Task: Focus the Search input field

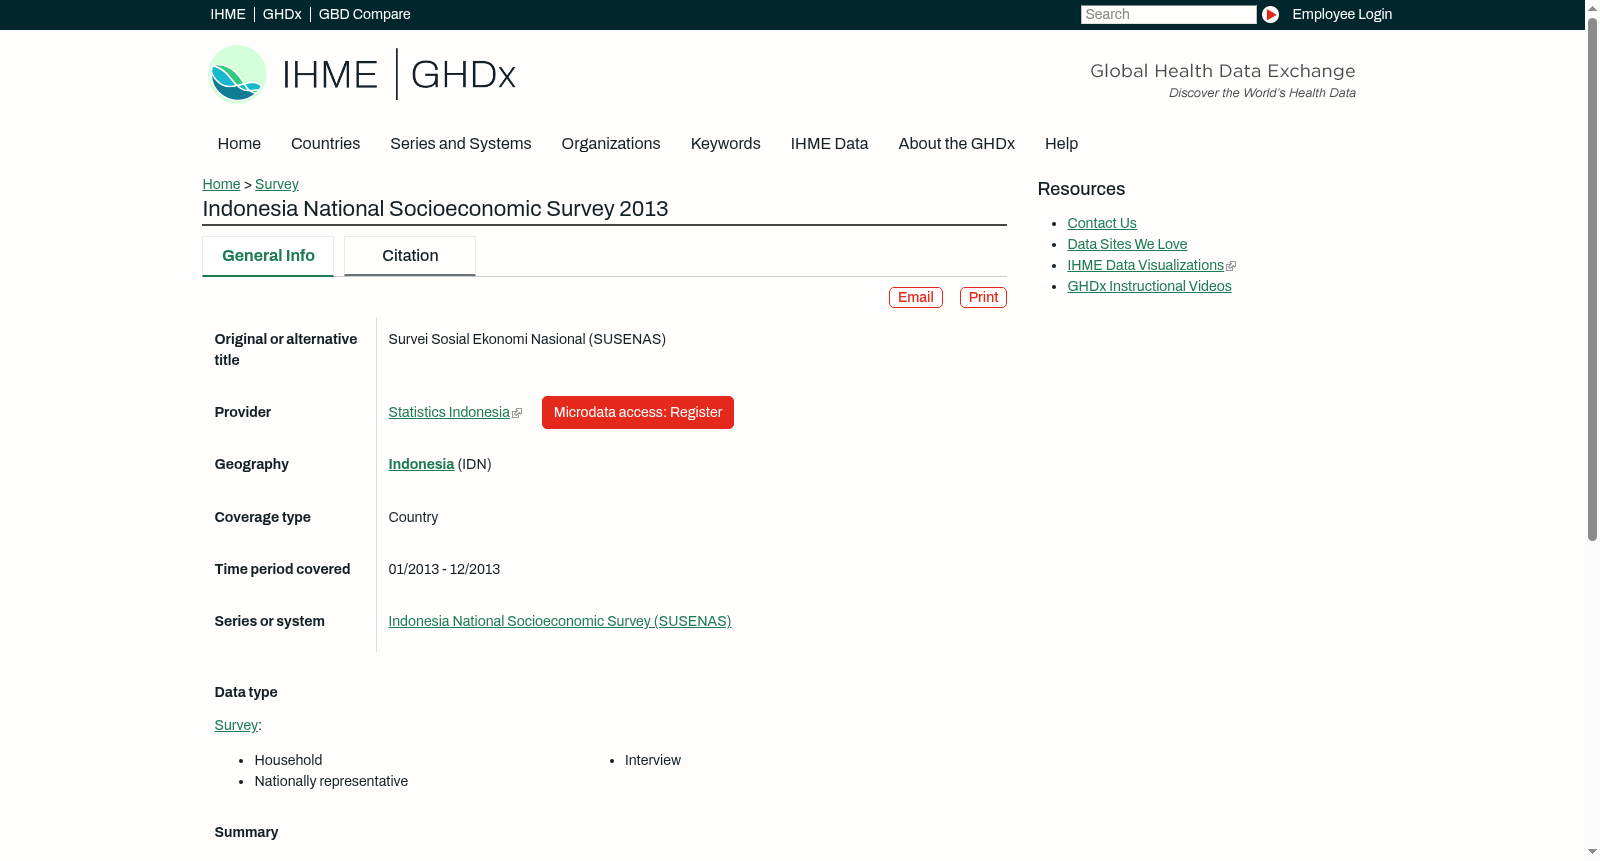Action: point(1168,14)
